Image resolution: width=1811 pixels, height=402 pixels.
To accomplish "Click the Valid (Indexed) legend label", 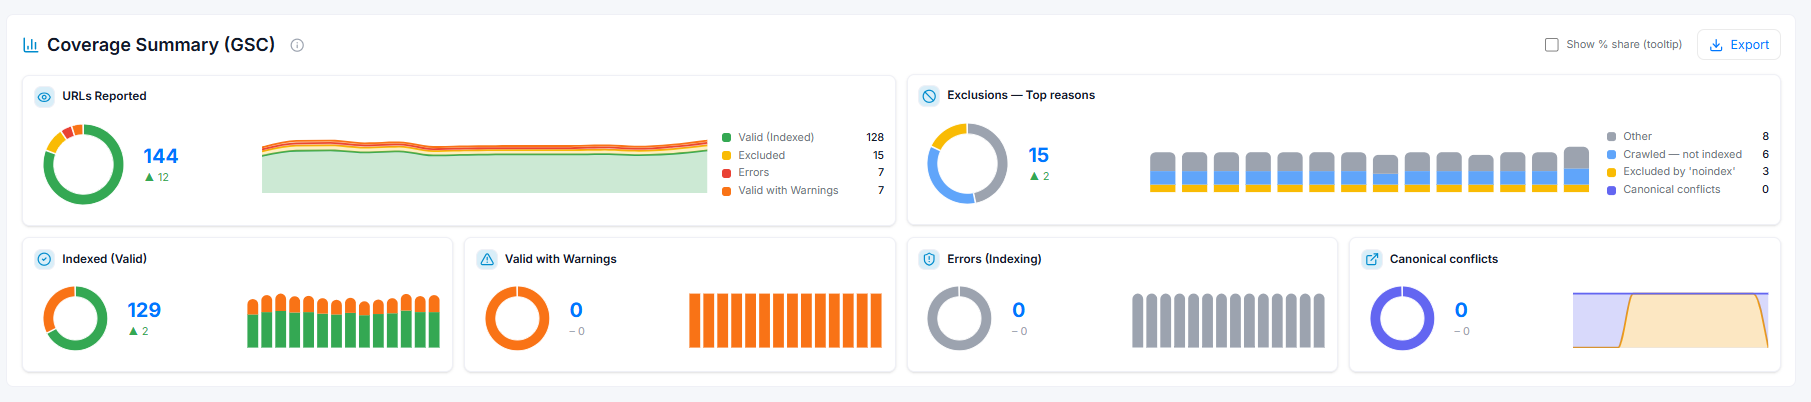I will [776, 138].
